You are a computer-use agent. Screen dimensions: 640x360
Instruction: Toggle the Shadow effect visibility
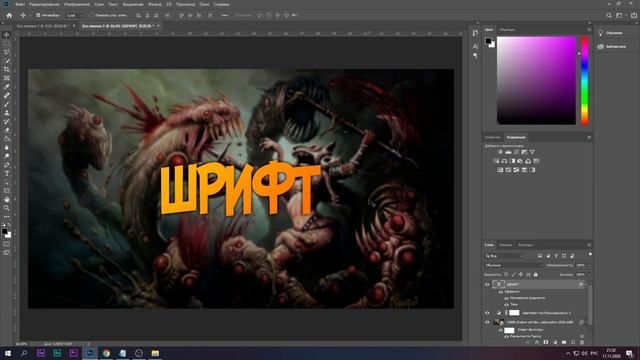[506, 304]
